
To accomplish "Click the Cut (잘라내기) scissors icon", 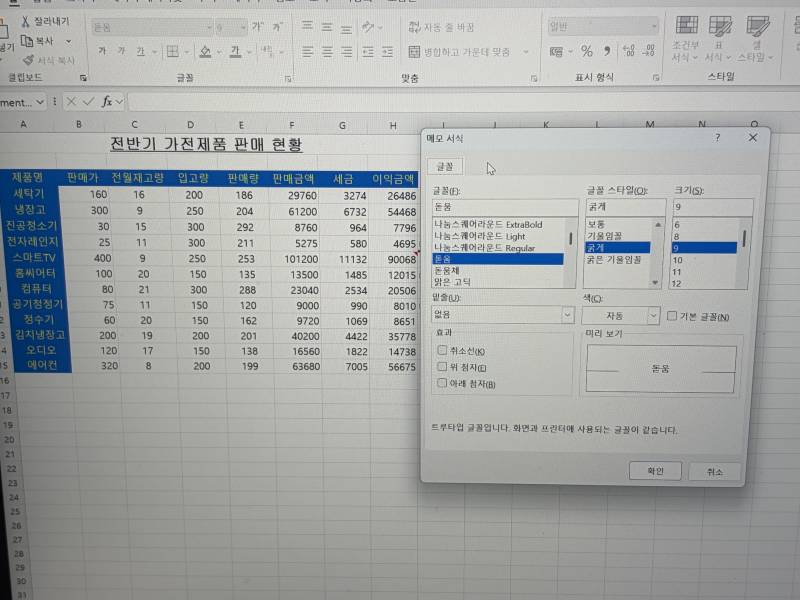I will tap(26, 21).
